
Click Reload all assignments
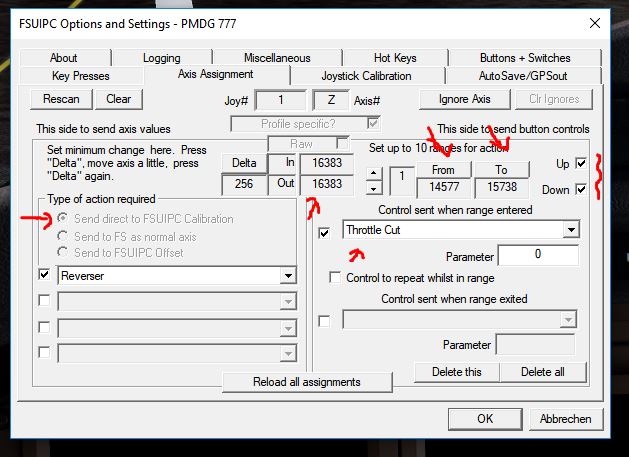pos(307,382)
